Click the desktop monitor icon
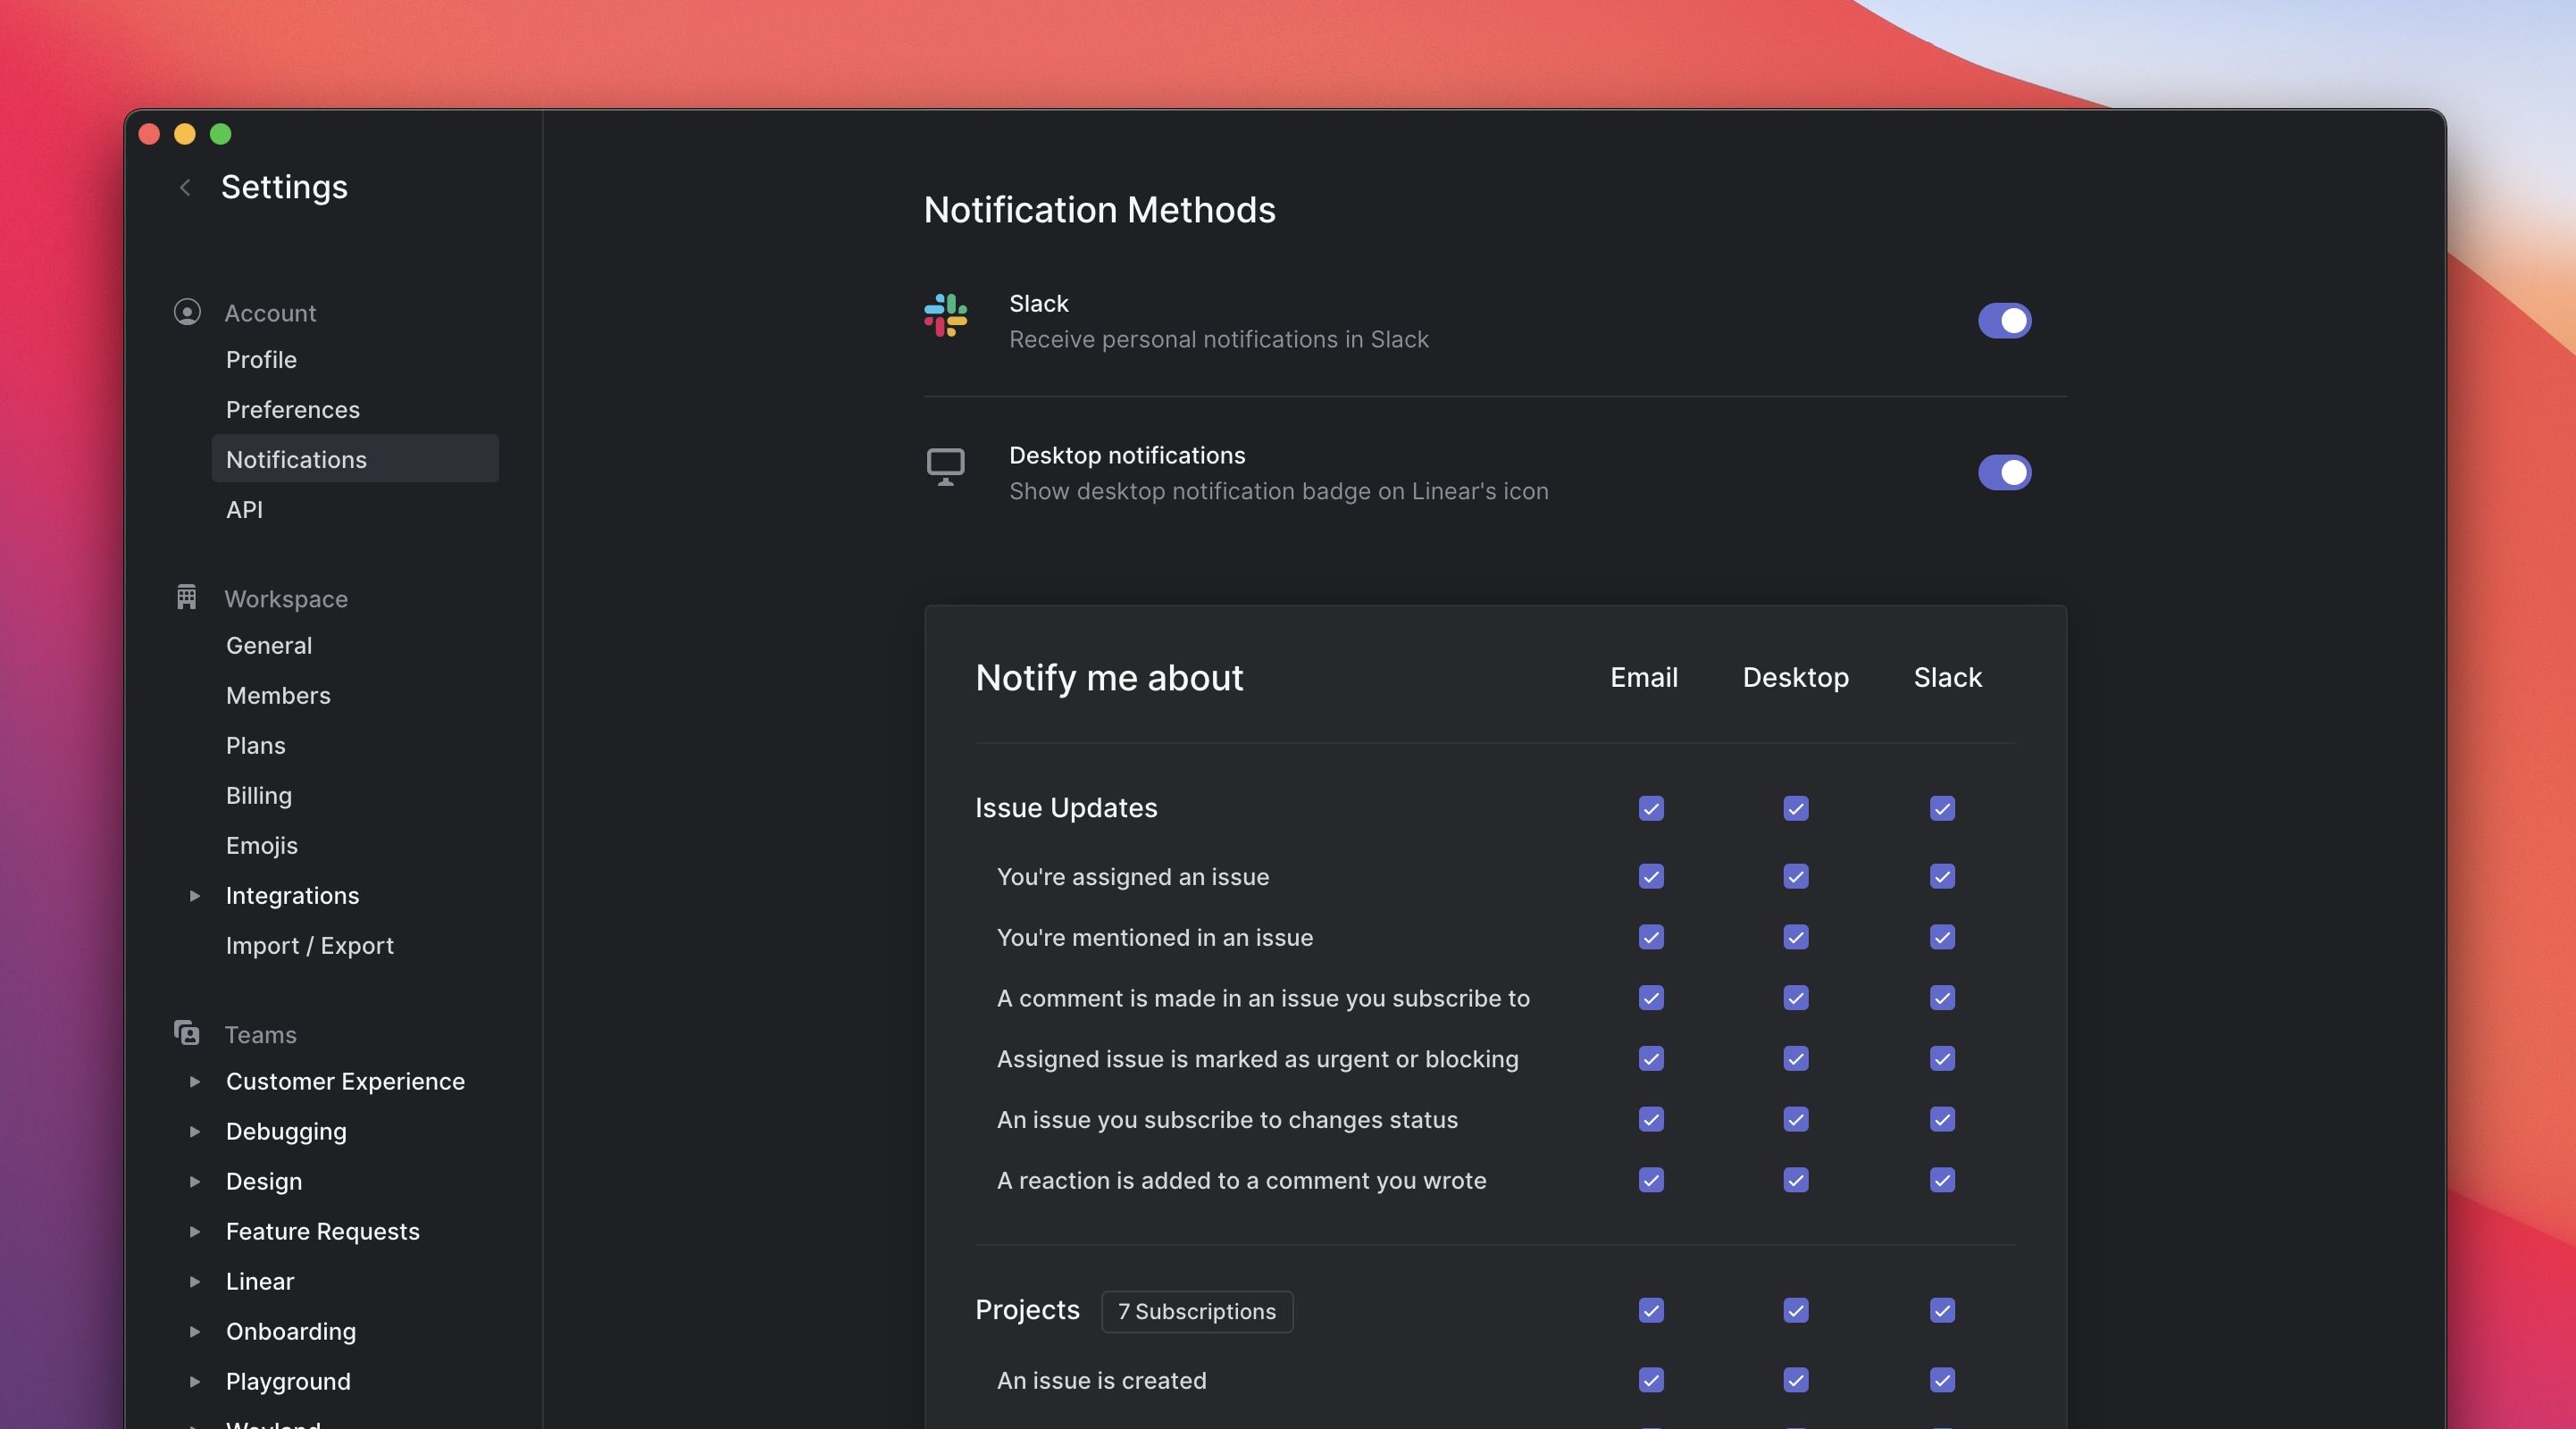Screen dimensions: 2576x1429 pyautogui.click(x=945, y=467)
